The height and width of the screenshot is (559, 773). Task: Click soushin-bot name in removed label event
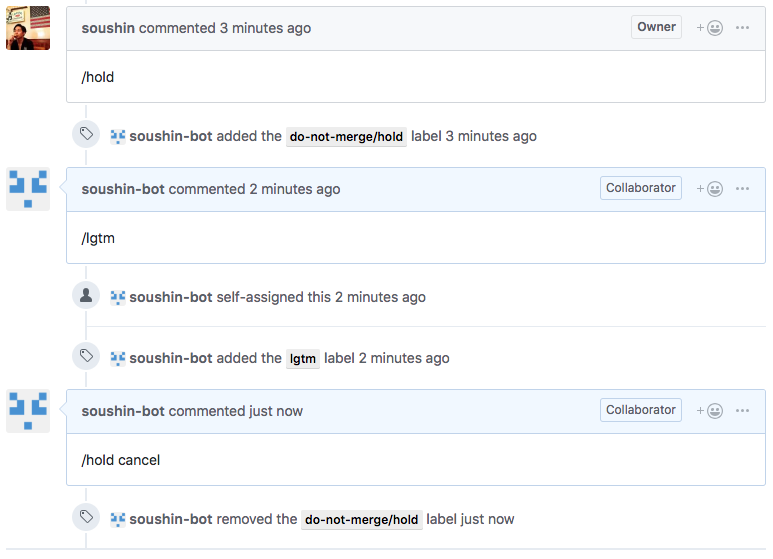click(x=171, y=519)
